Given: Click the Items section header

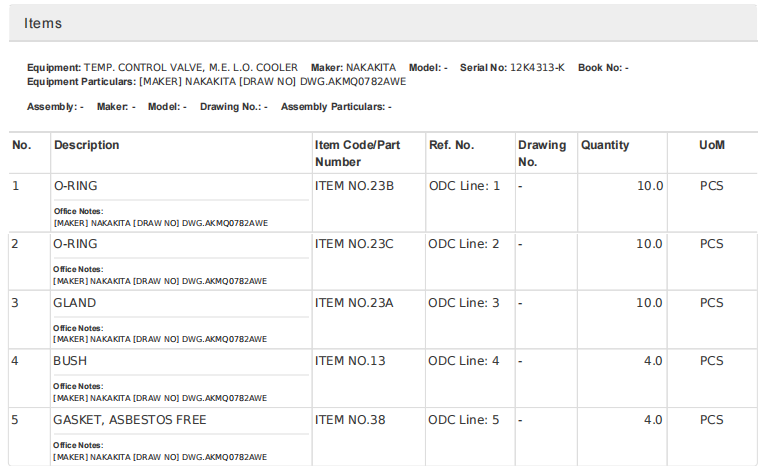Looking at the screenshot, I should click(43, 23).
